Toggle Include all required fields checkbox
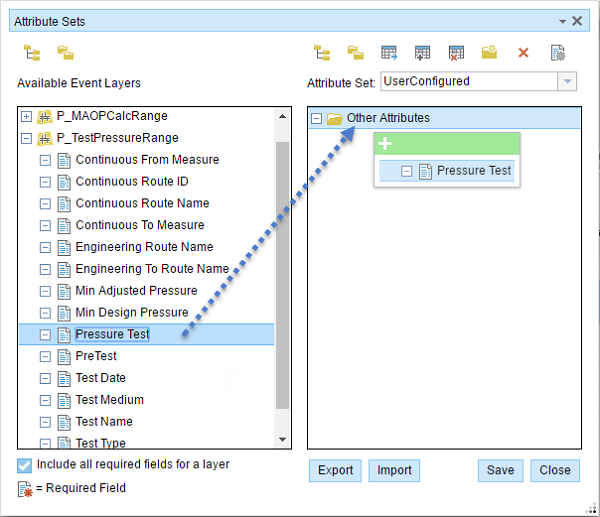This screenshot has height=517, width=600. point(25,464)
